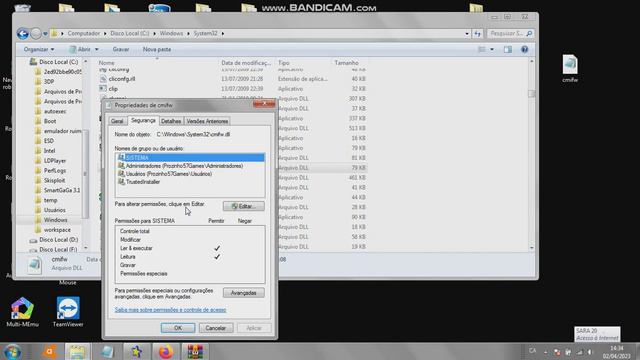Click the Explorer forward arrow button

coord(36,33)
